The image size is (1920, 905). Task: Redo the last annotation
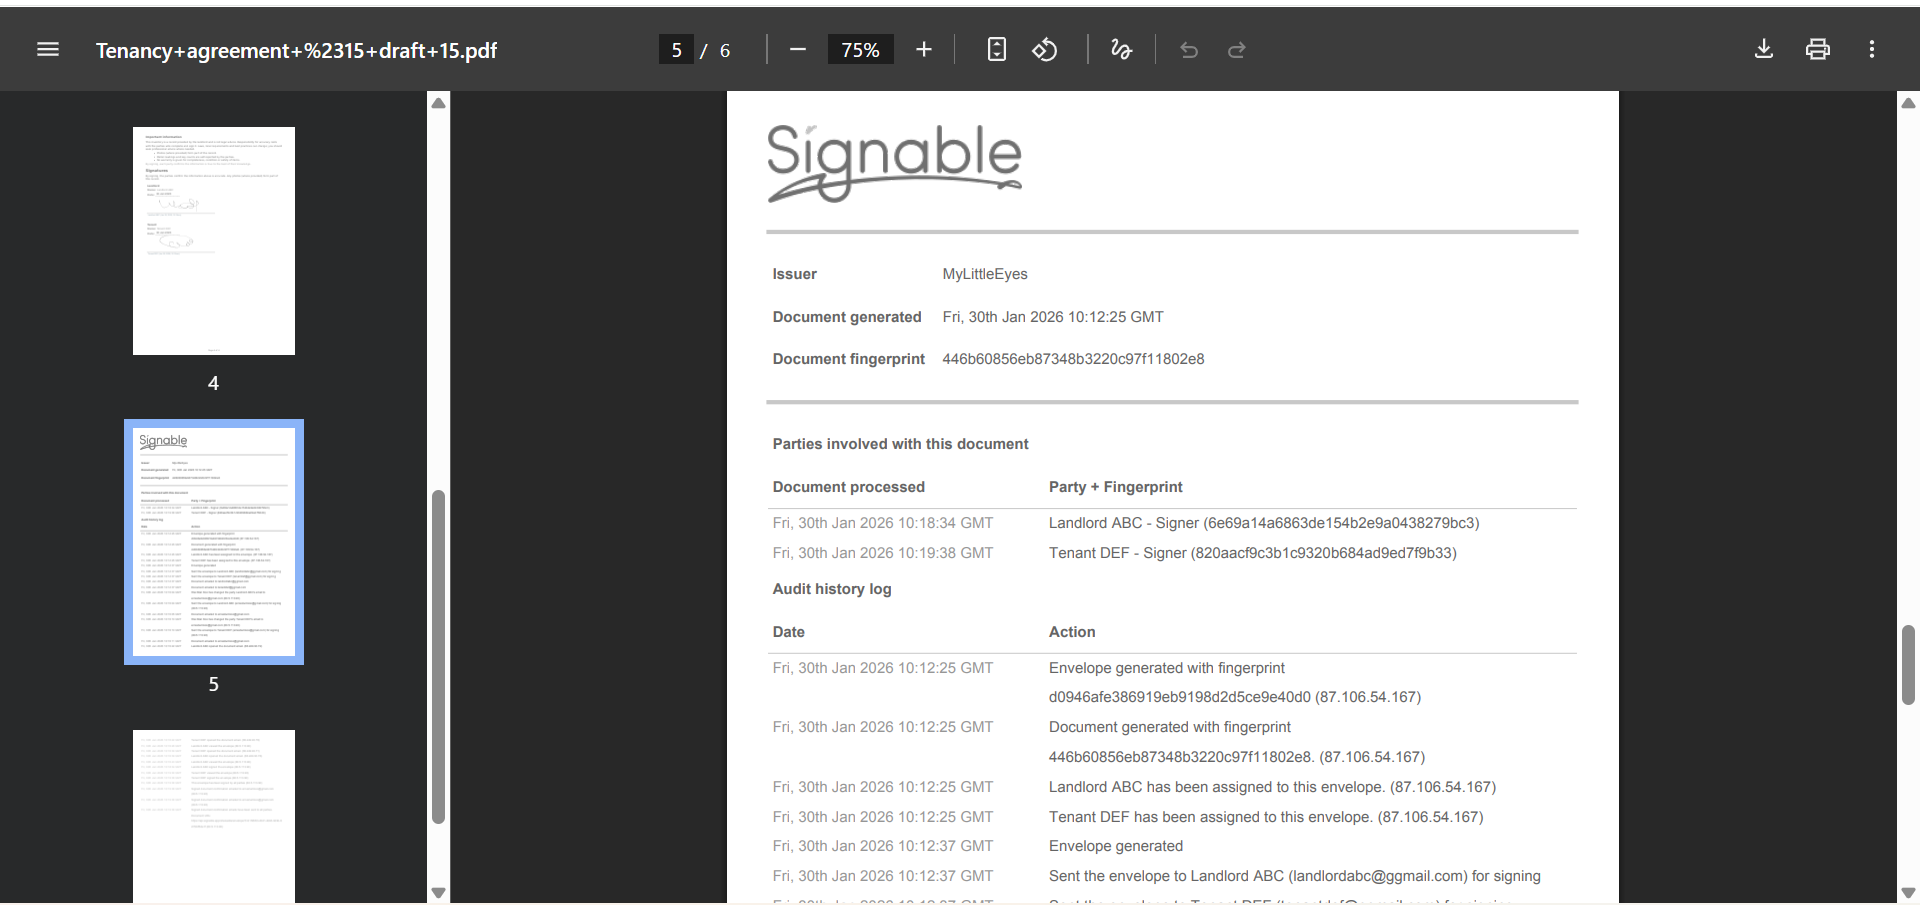point(1236,49)
